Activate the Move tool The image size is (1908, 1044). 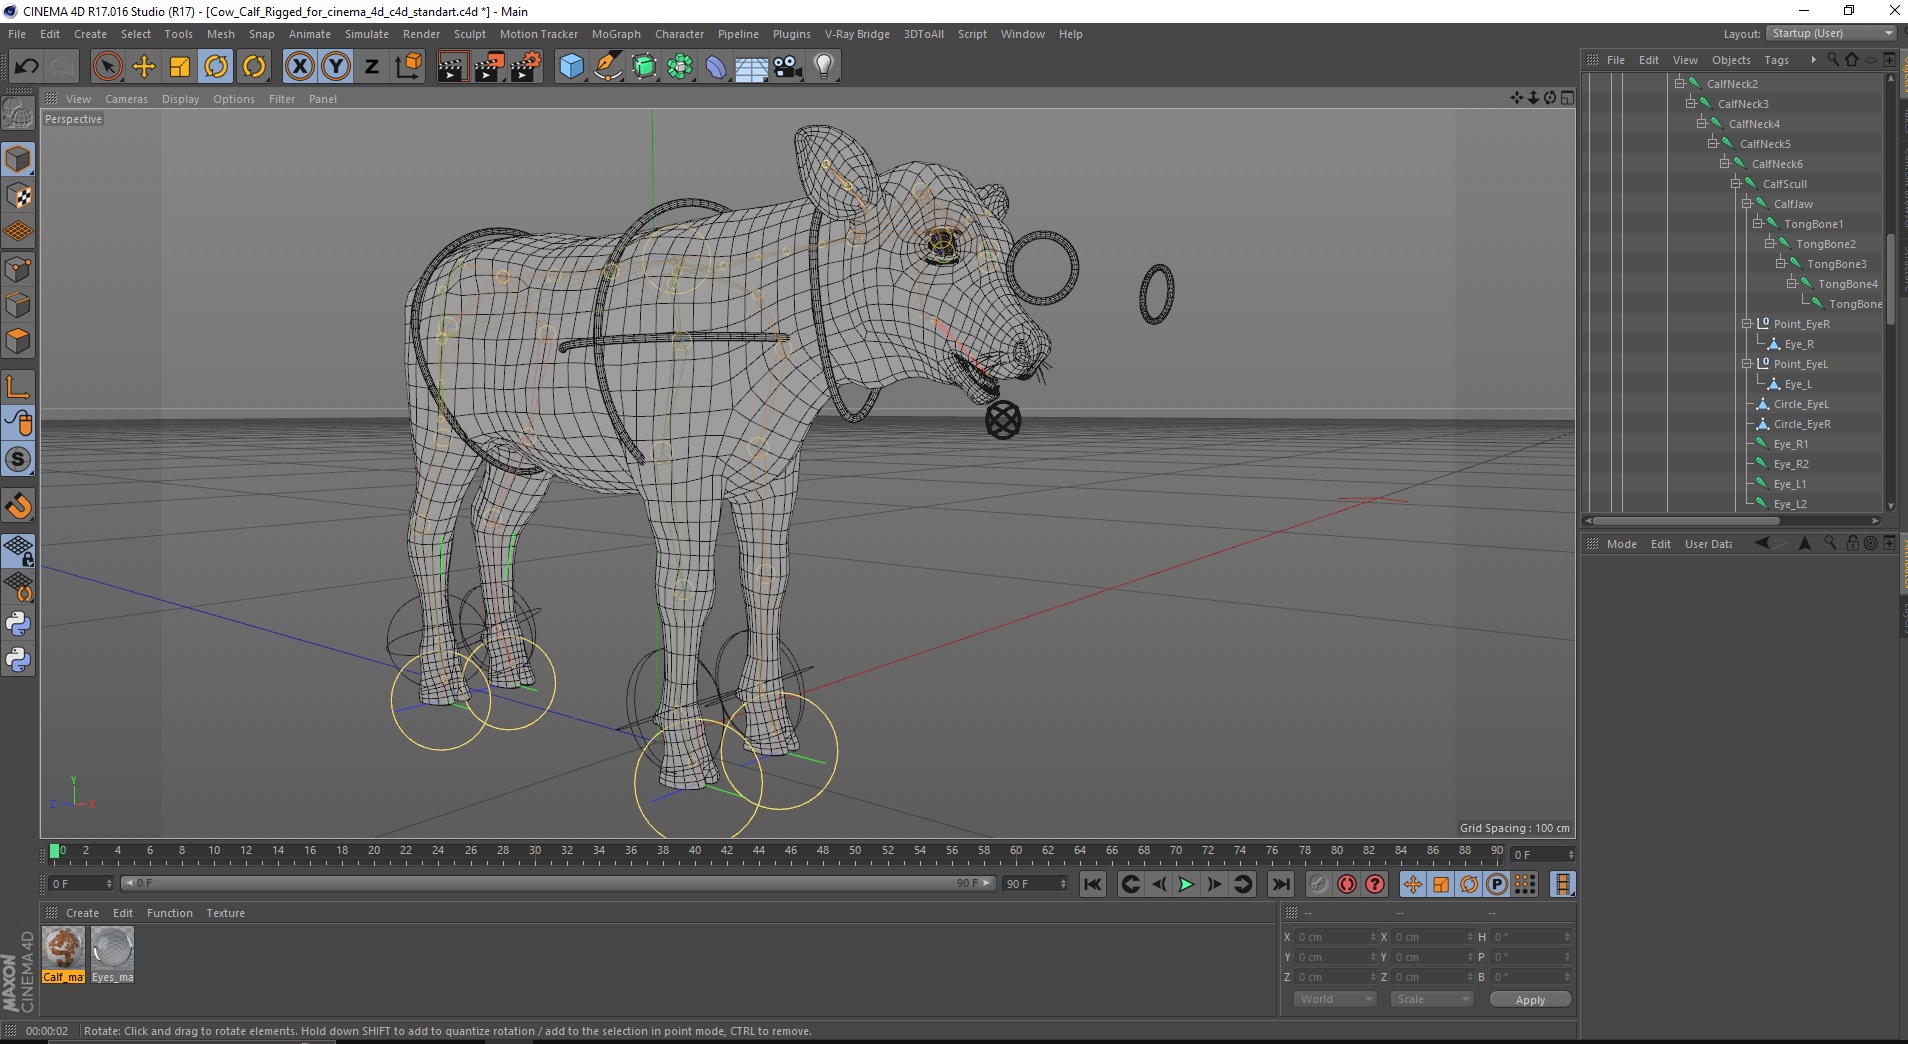144,67
